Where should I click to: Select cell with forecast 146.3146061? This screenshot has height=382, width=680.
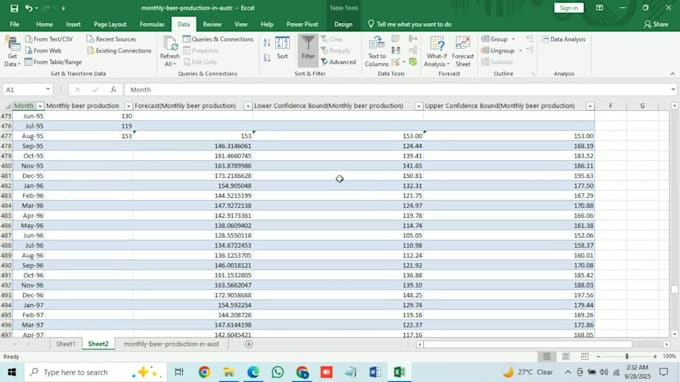[193, 146]
